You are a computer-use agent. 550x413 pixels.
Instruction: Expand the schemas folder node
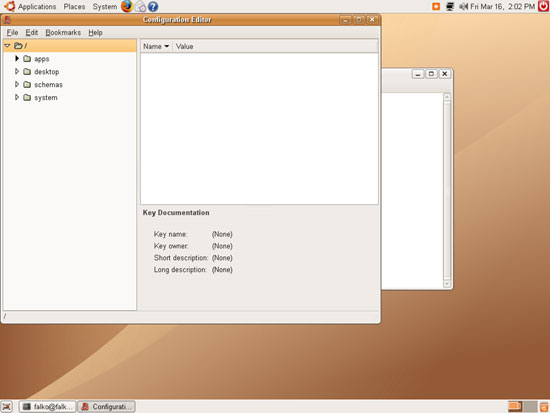click(17, 84)
